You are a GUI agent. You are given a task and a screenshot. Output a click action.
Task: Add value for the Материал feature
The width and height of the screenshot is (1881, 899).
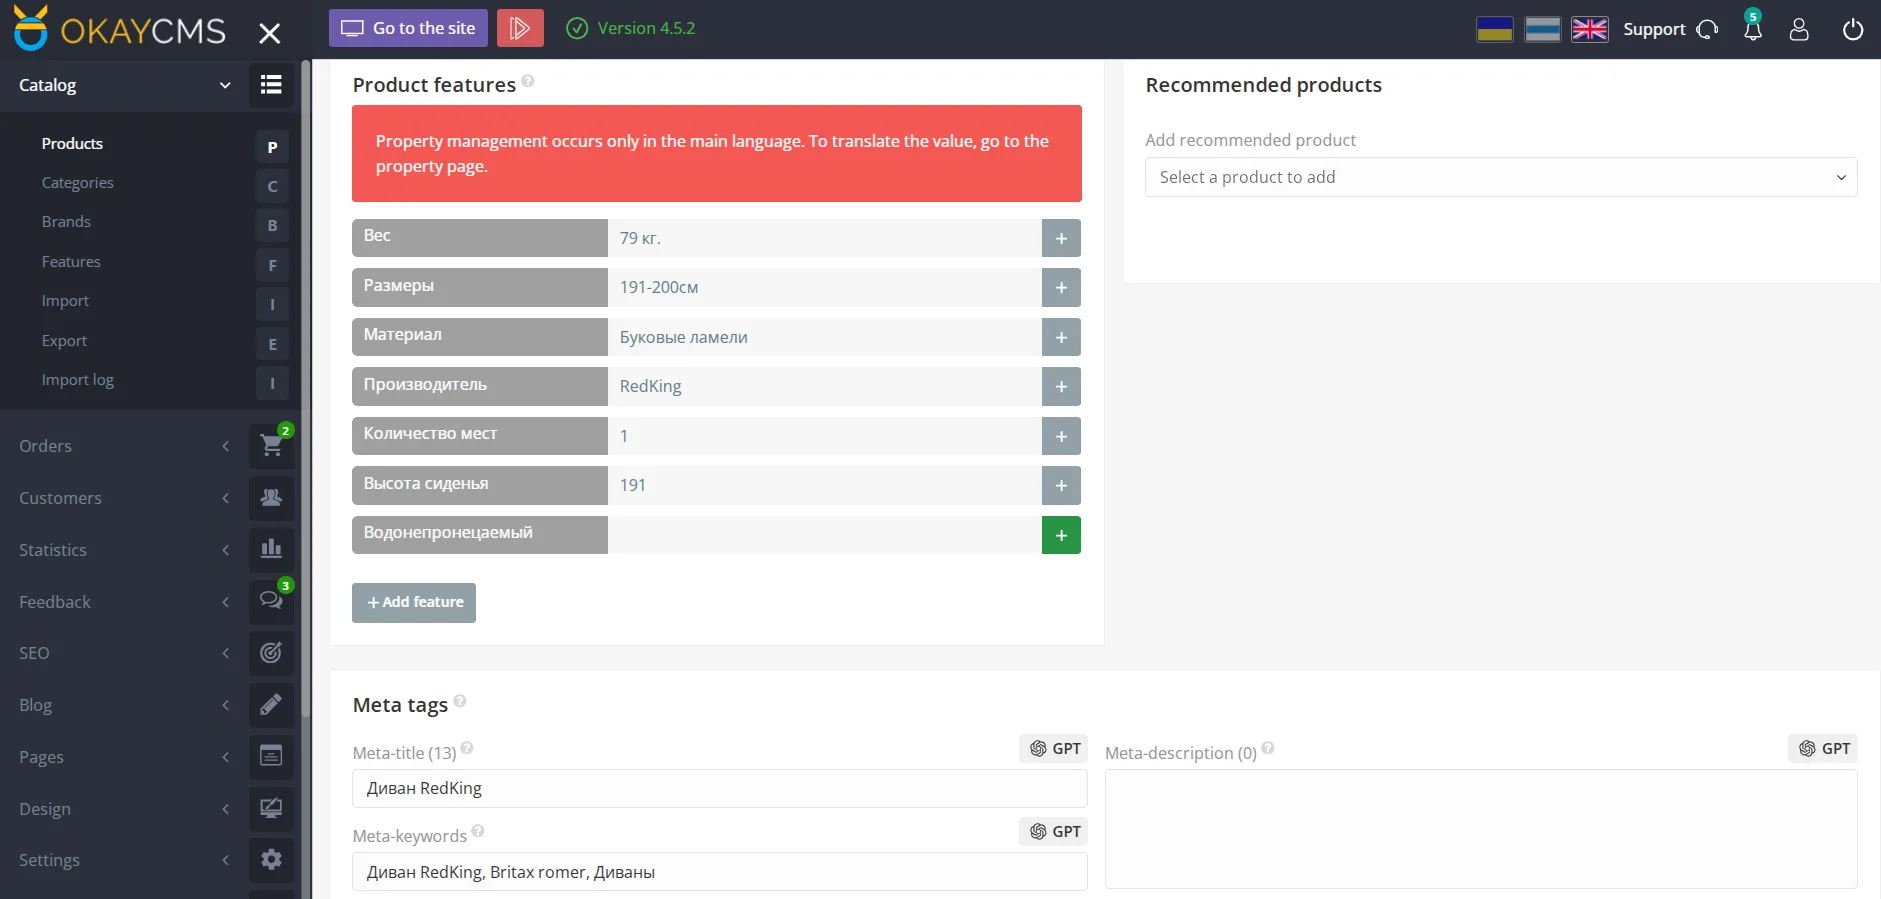(x=1061, y=337)
